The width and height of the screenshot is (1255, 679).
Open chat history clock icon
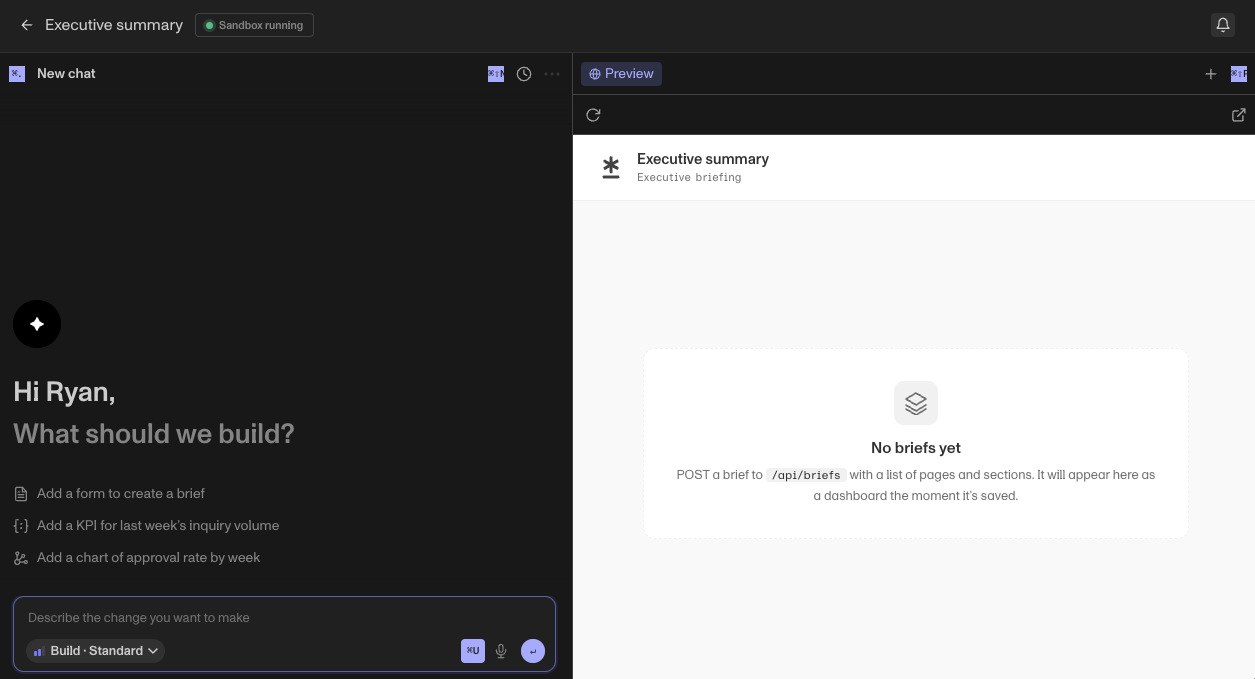524,74
